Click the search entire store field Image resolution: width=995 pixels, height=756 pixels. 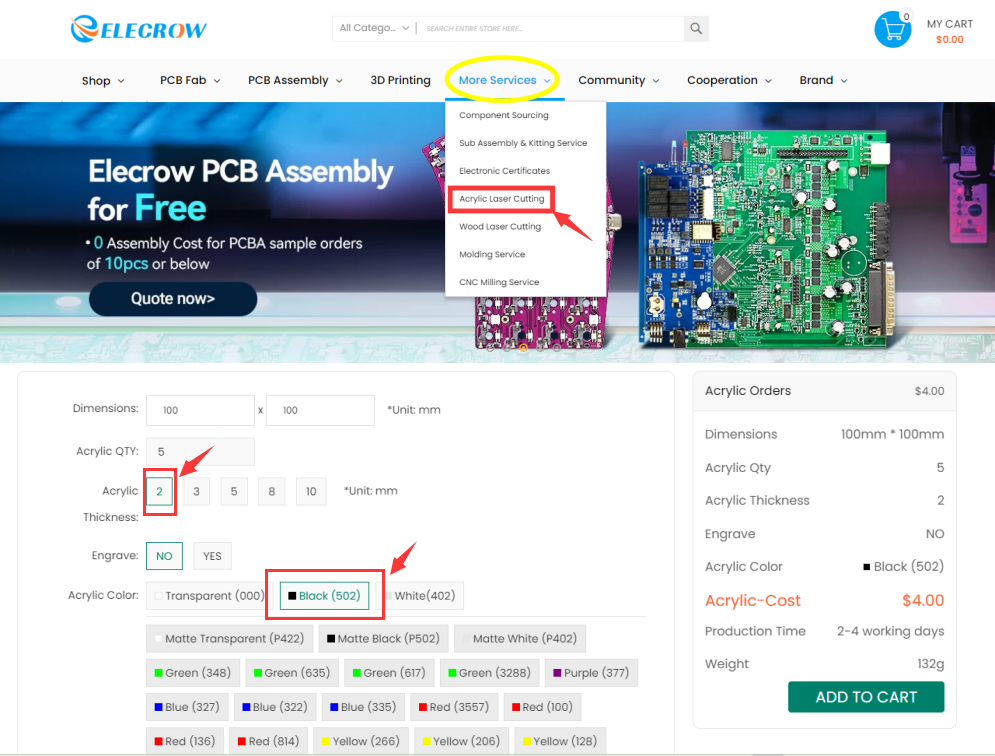pyautogui.click(x=550, y=29)
